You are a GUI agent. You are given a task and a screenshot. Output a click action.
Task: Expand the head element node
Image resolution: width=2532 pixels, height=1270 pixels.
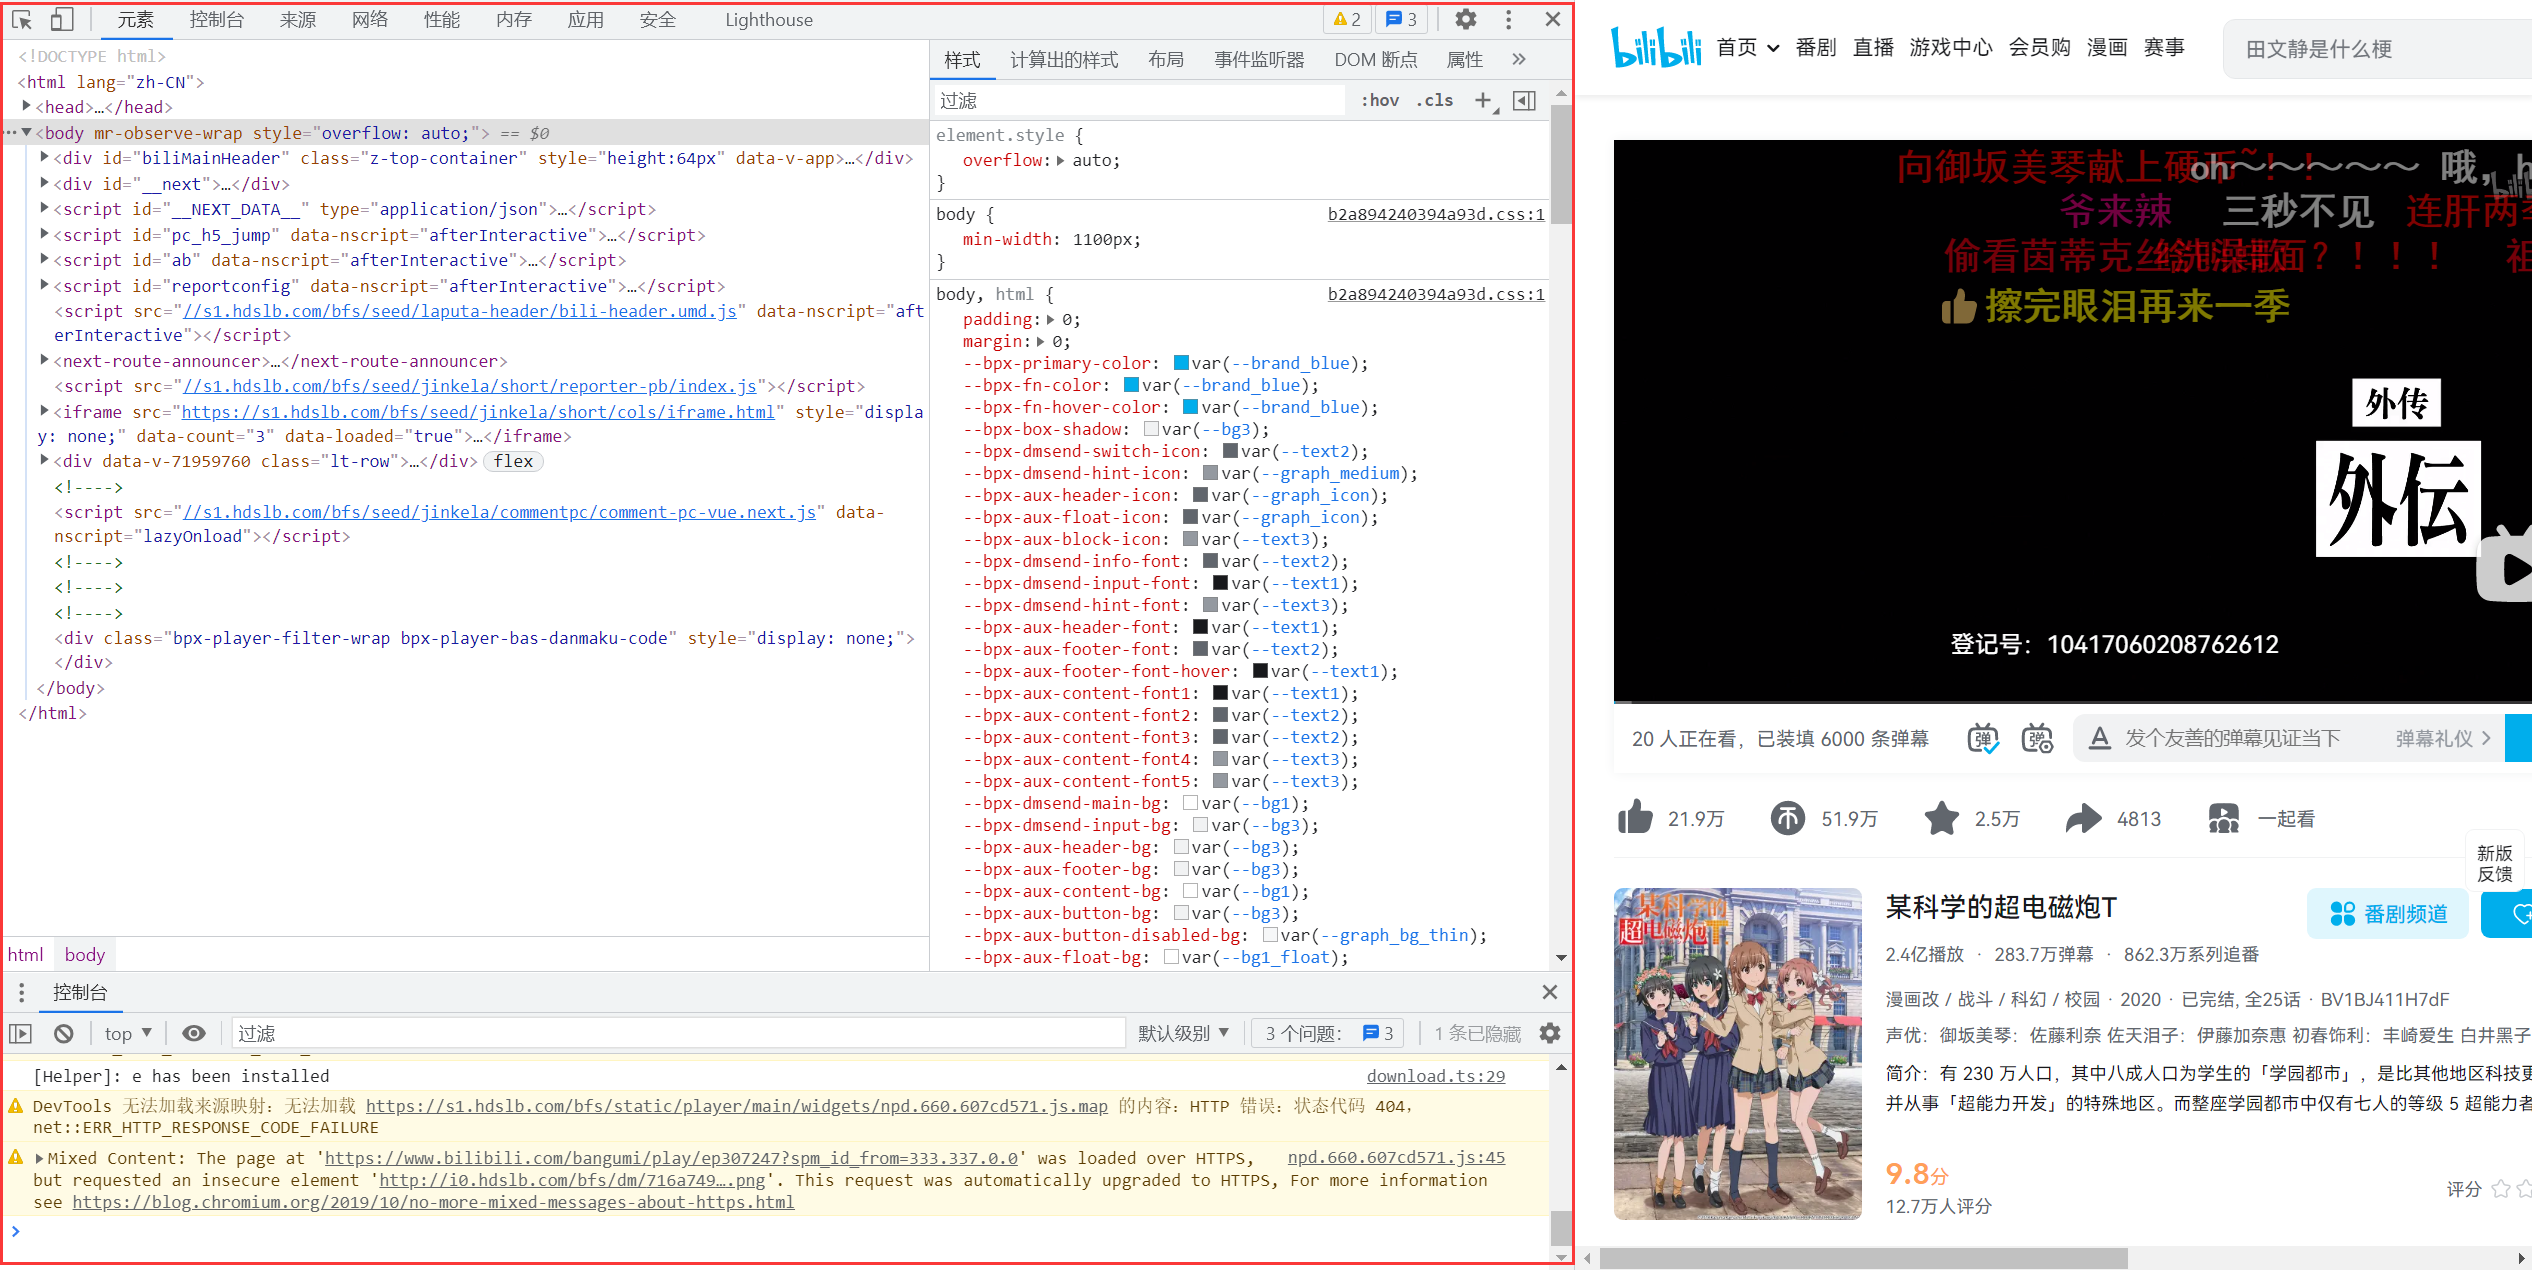point(27,106)
